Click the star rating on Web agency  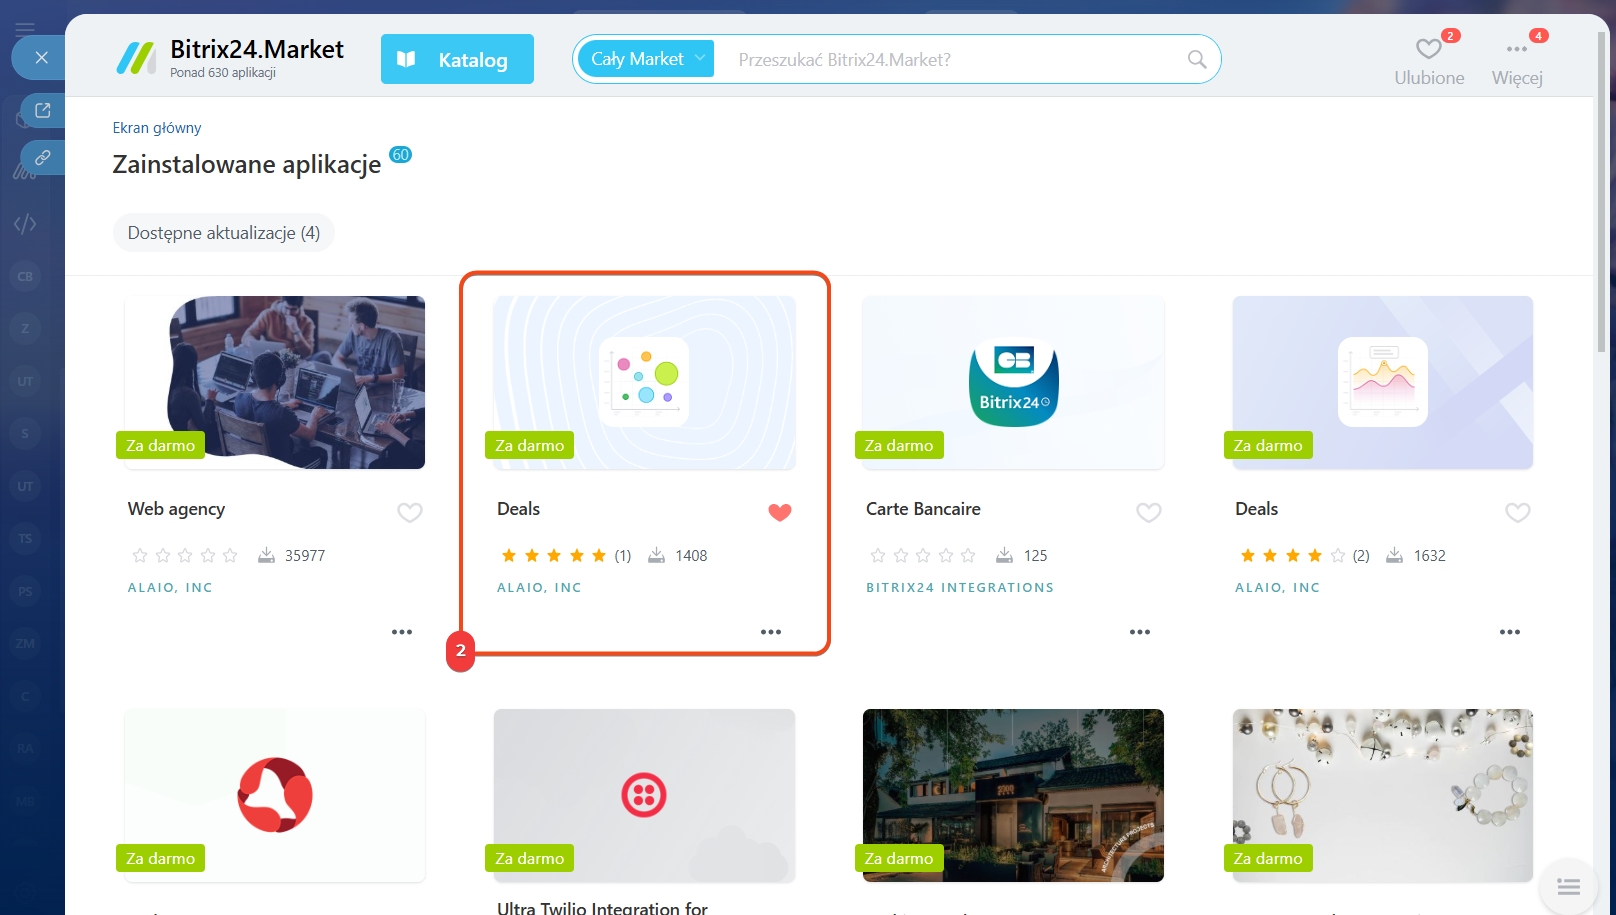click(x=185, y=555)
